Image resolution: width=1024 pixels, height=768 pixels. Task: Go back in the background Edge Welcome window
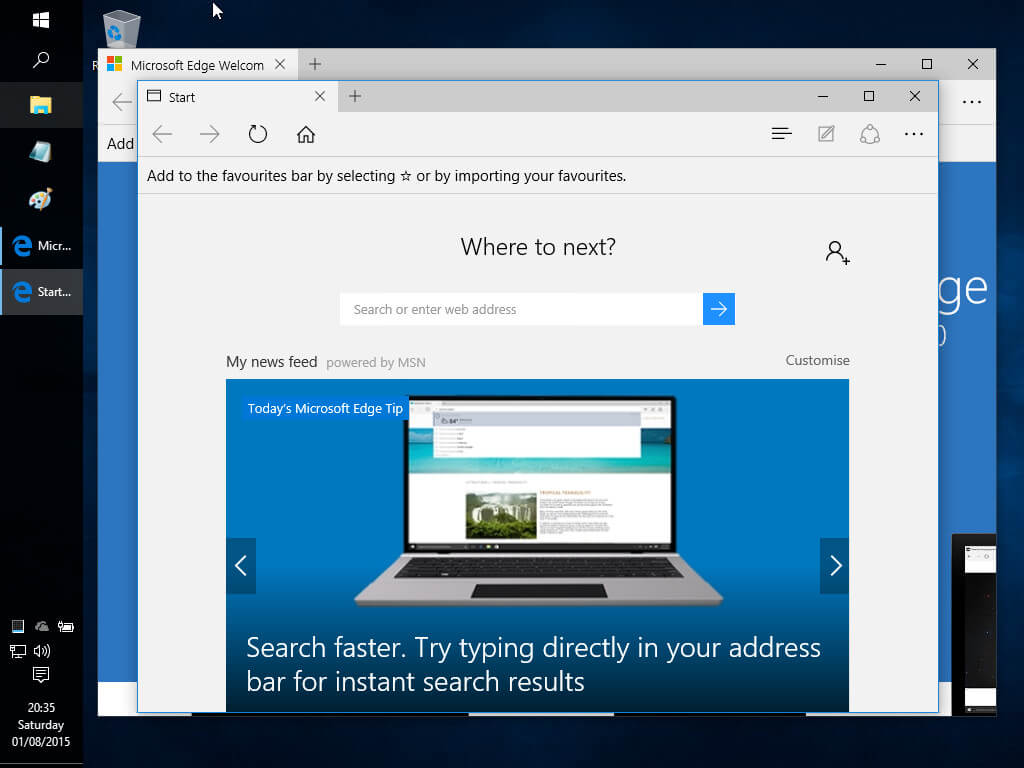121,102
